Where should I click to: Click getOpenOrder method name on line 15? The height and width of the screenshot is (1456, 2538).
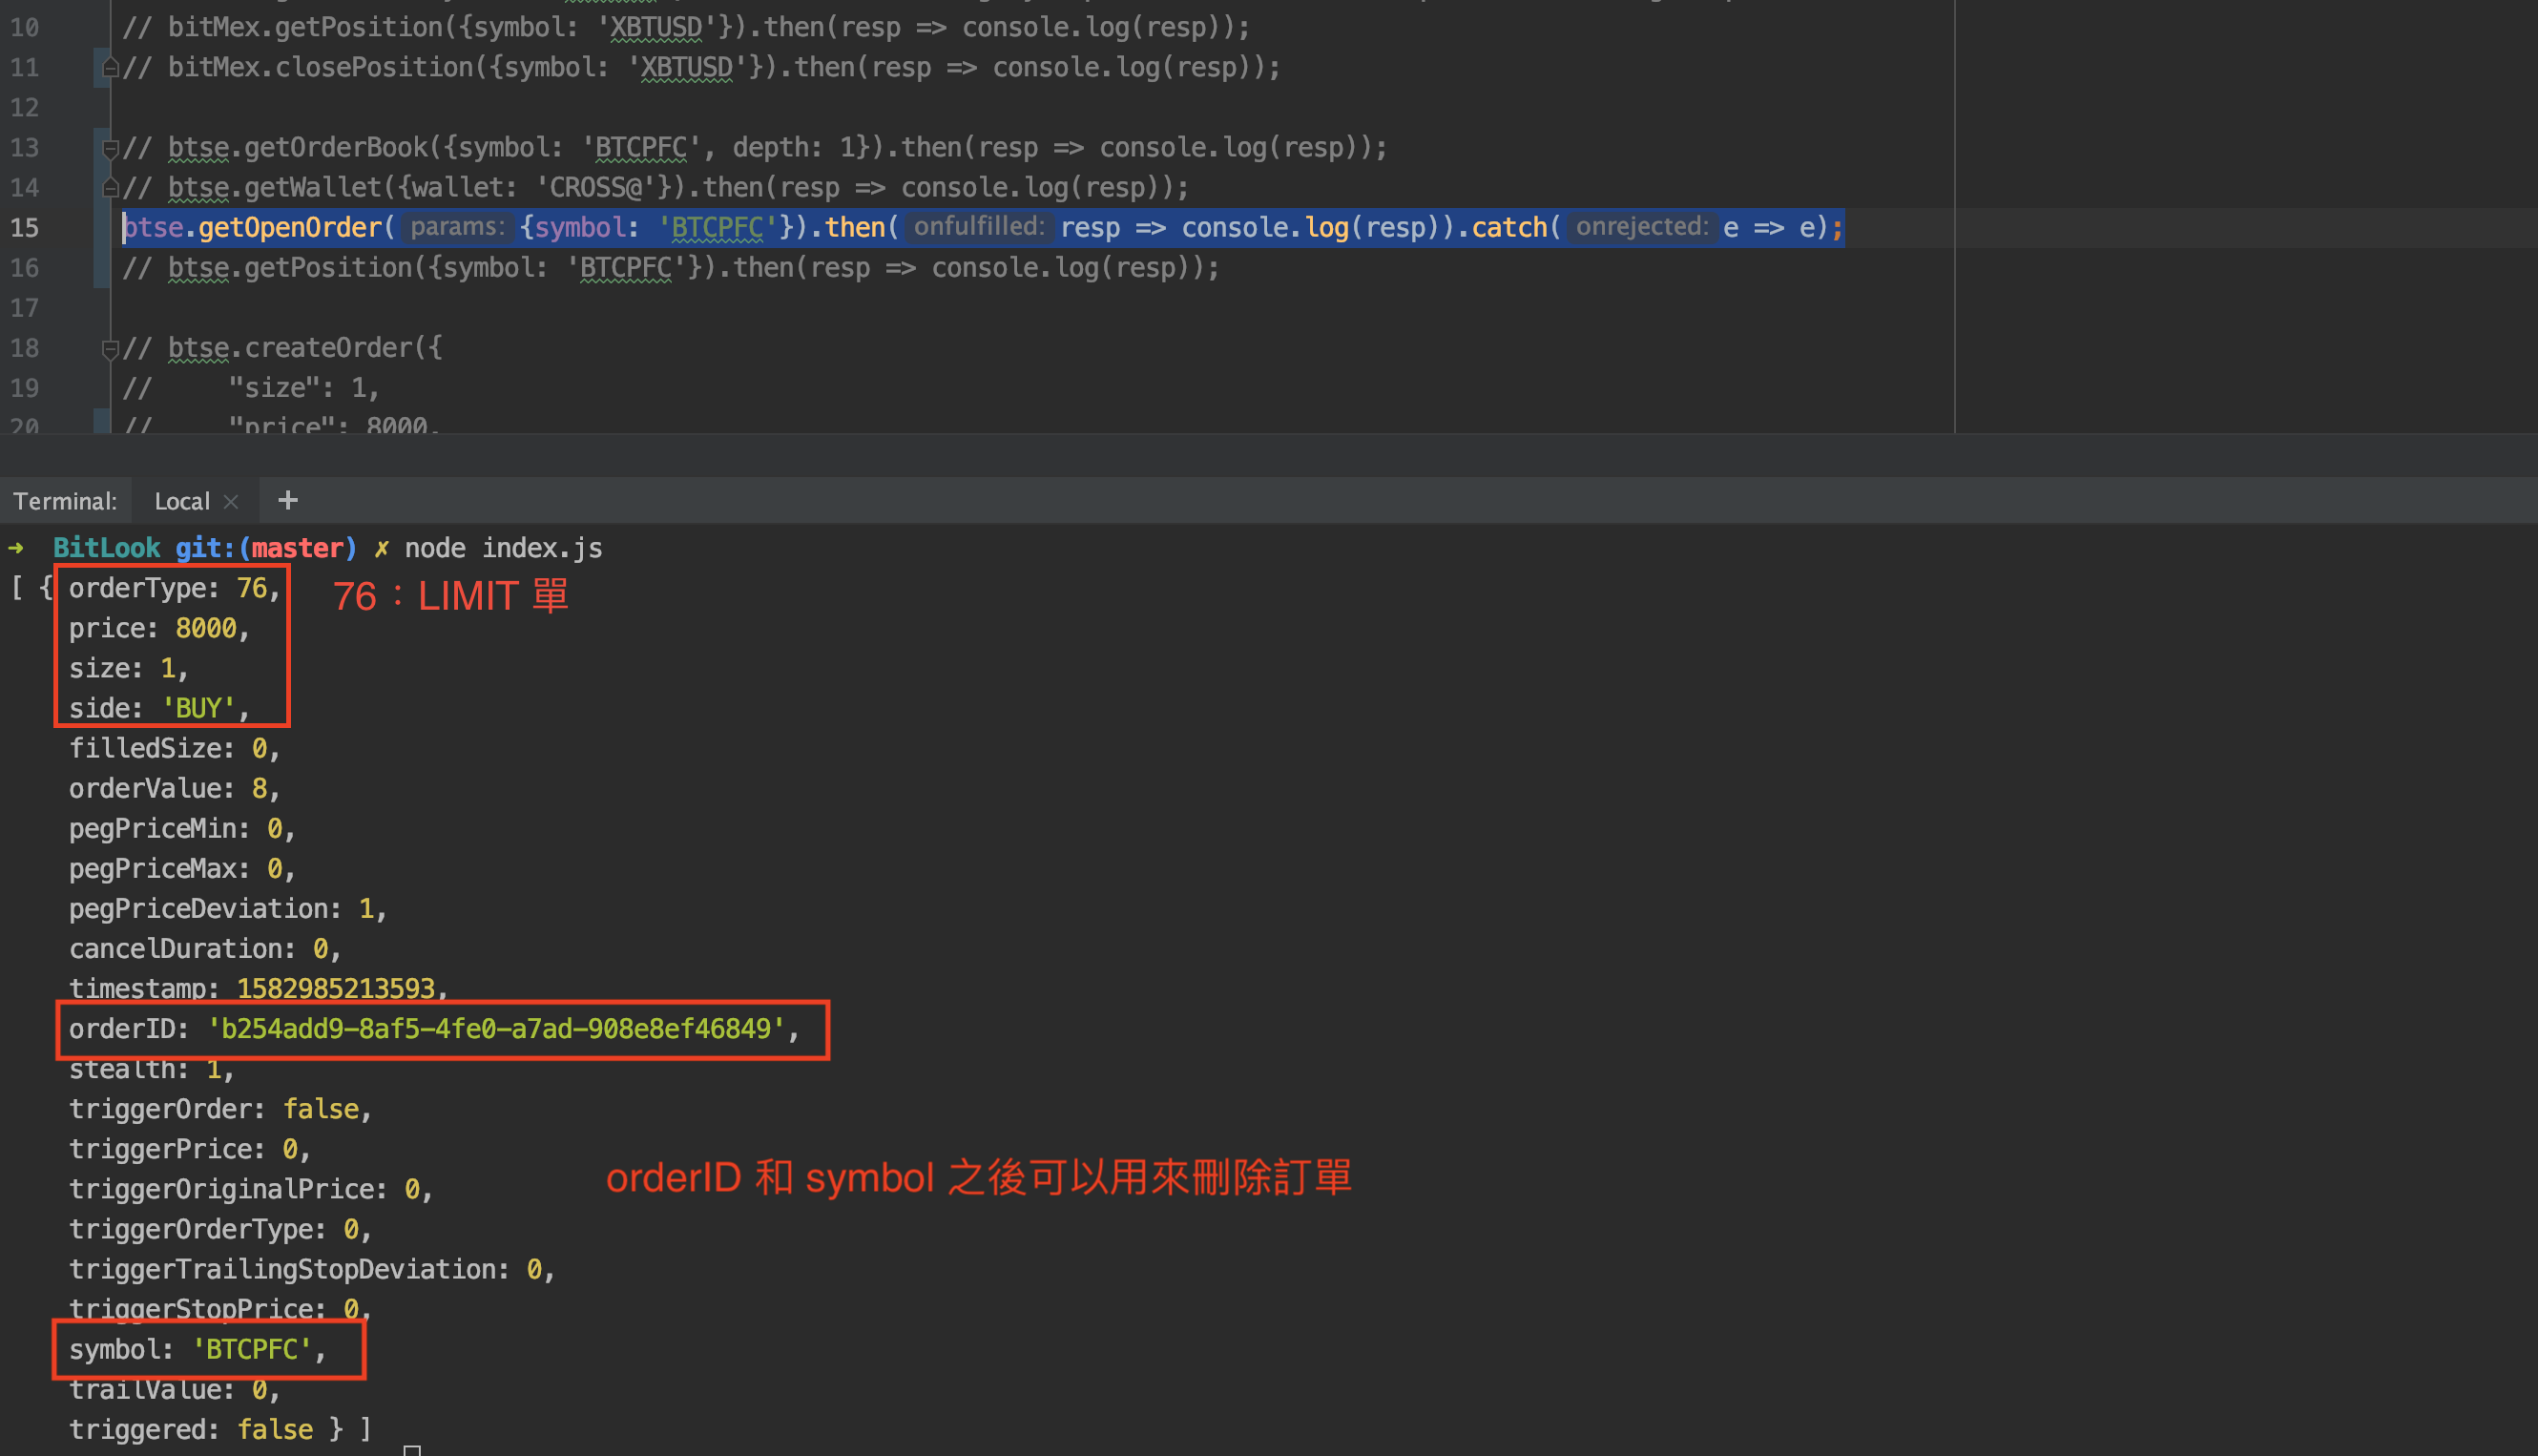pyautogui.click(x=289, y=228)
